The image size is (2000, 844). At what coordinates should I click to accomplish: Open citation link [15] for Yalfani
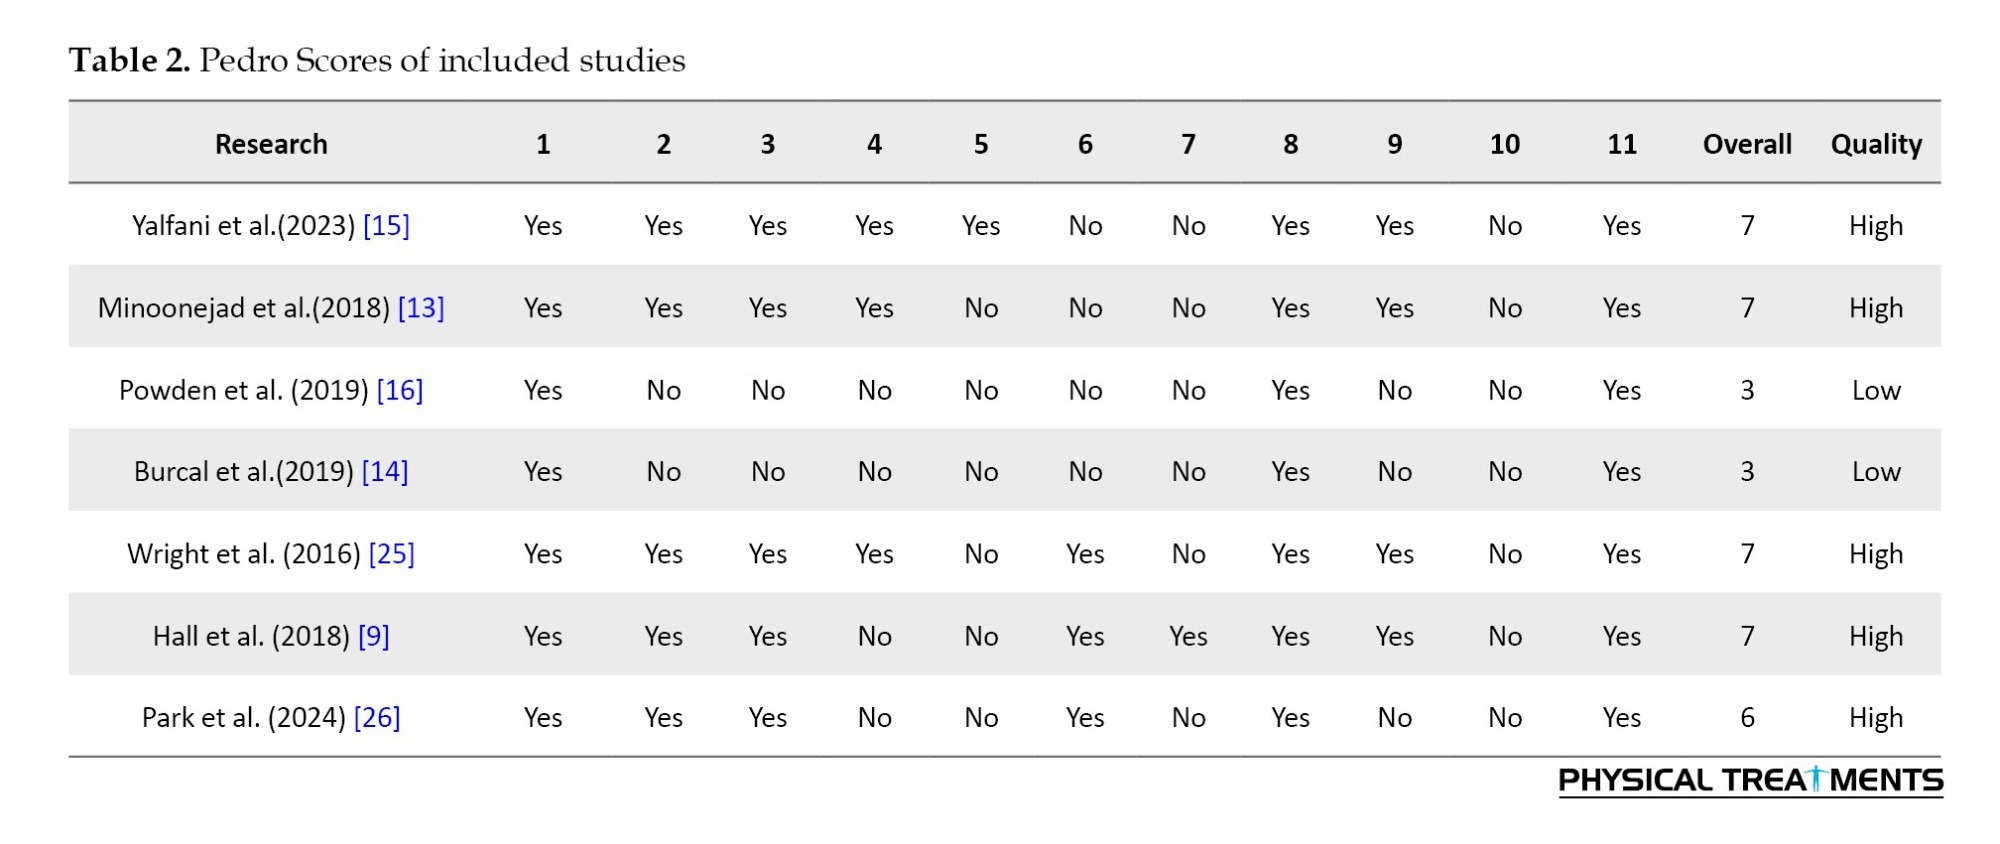tap(386, 226)
